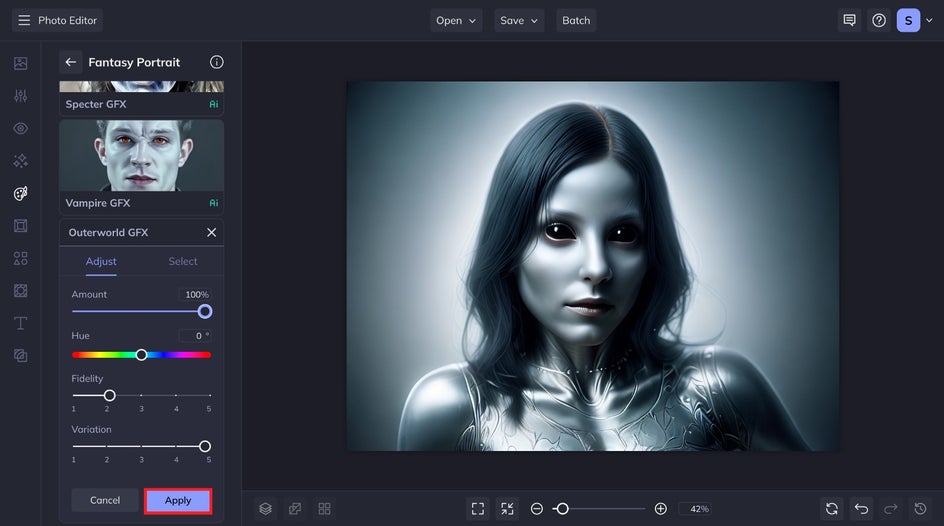Click the Batch button
The width and height of the screenshot is (944, 526).
coord(576,20)
